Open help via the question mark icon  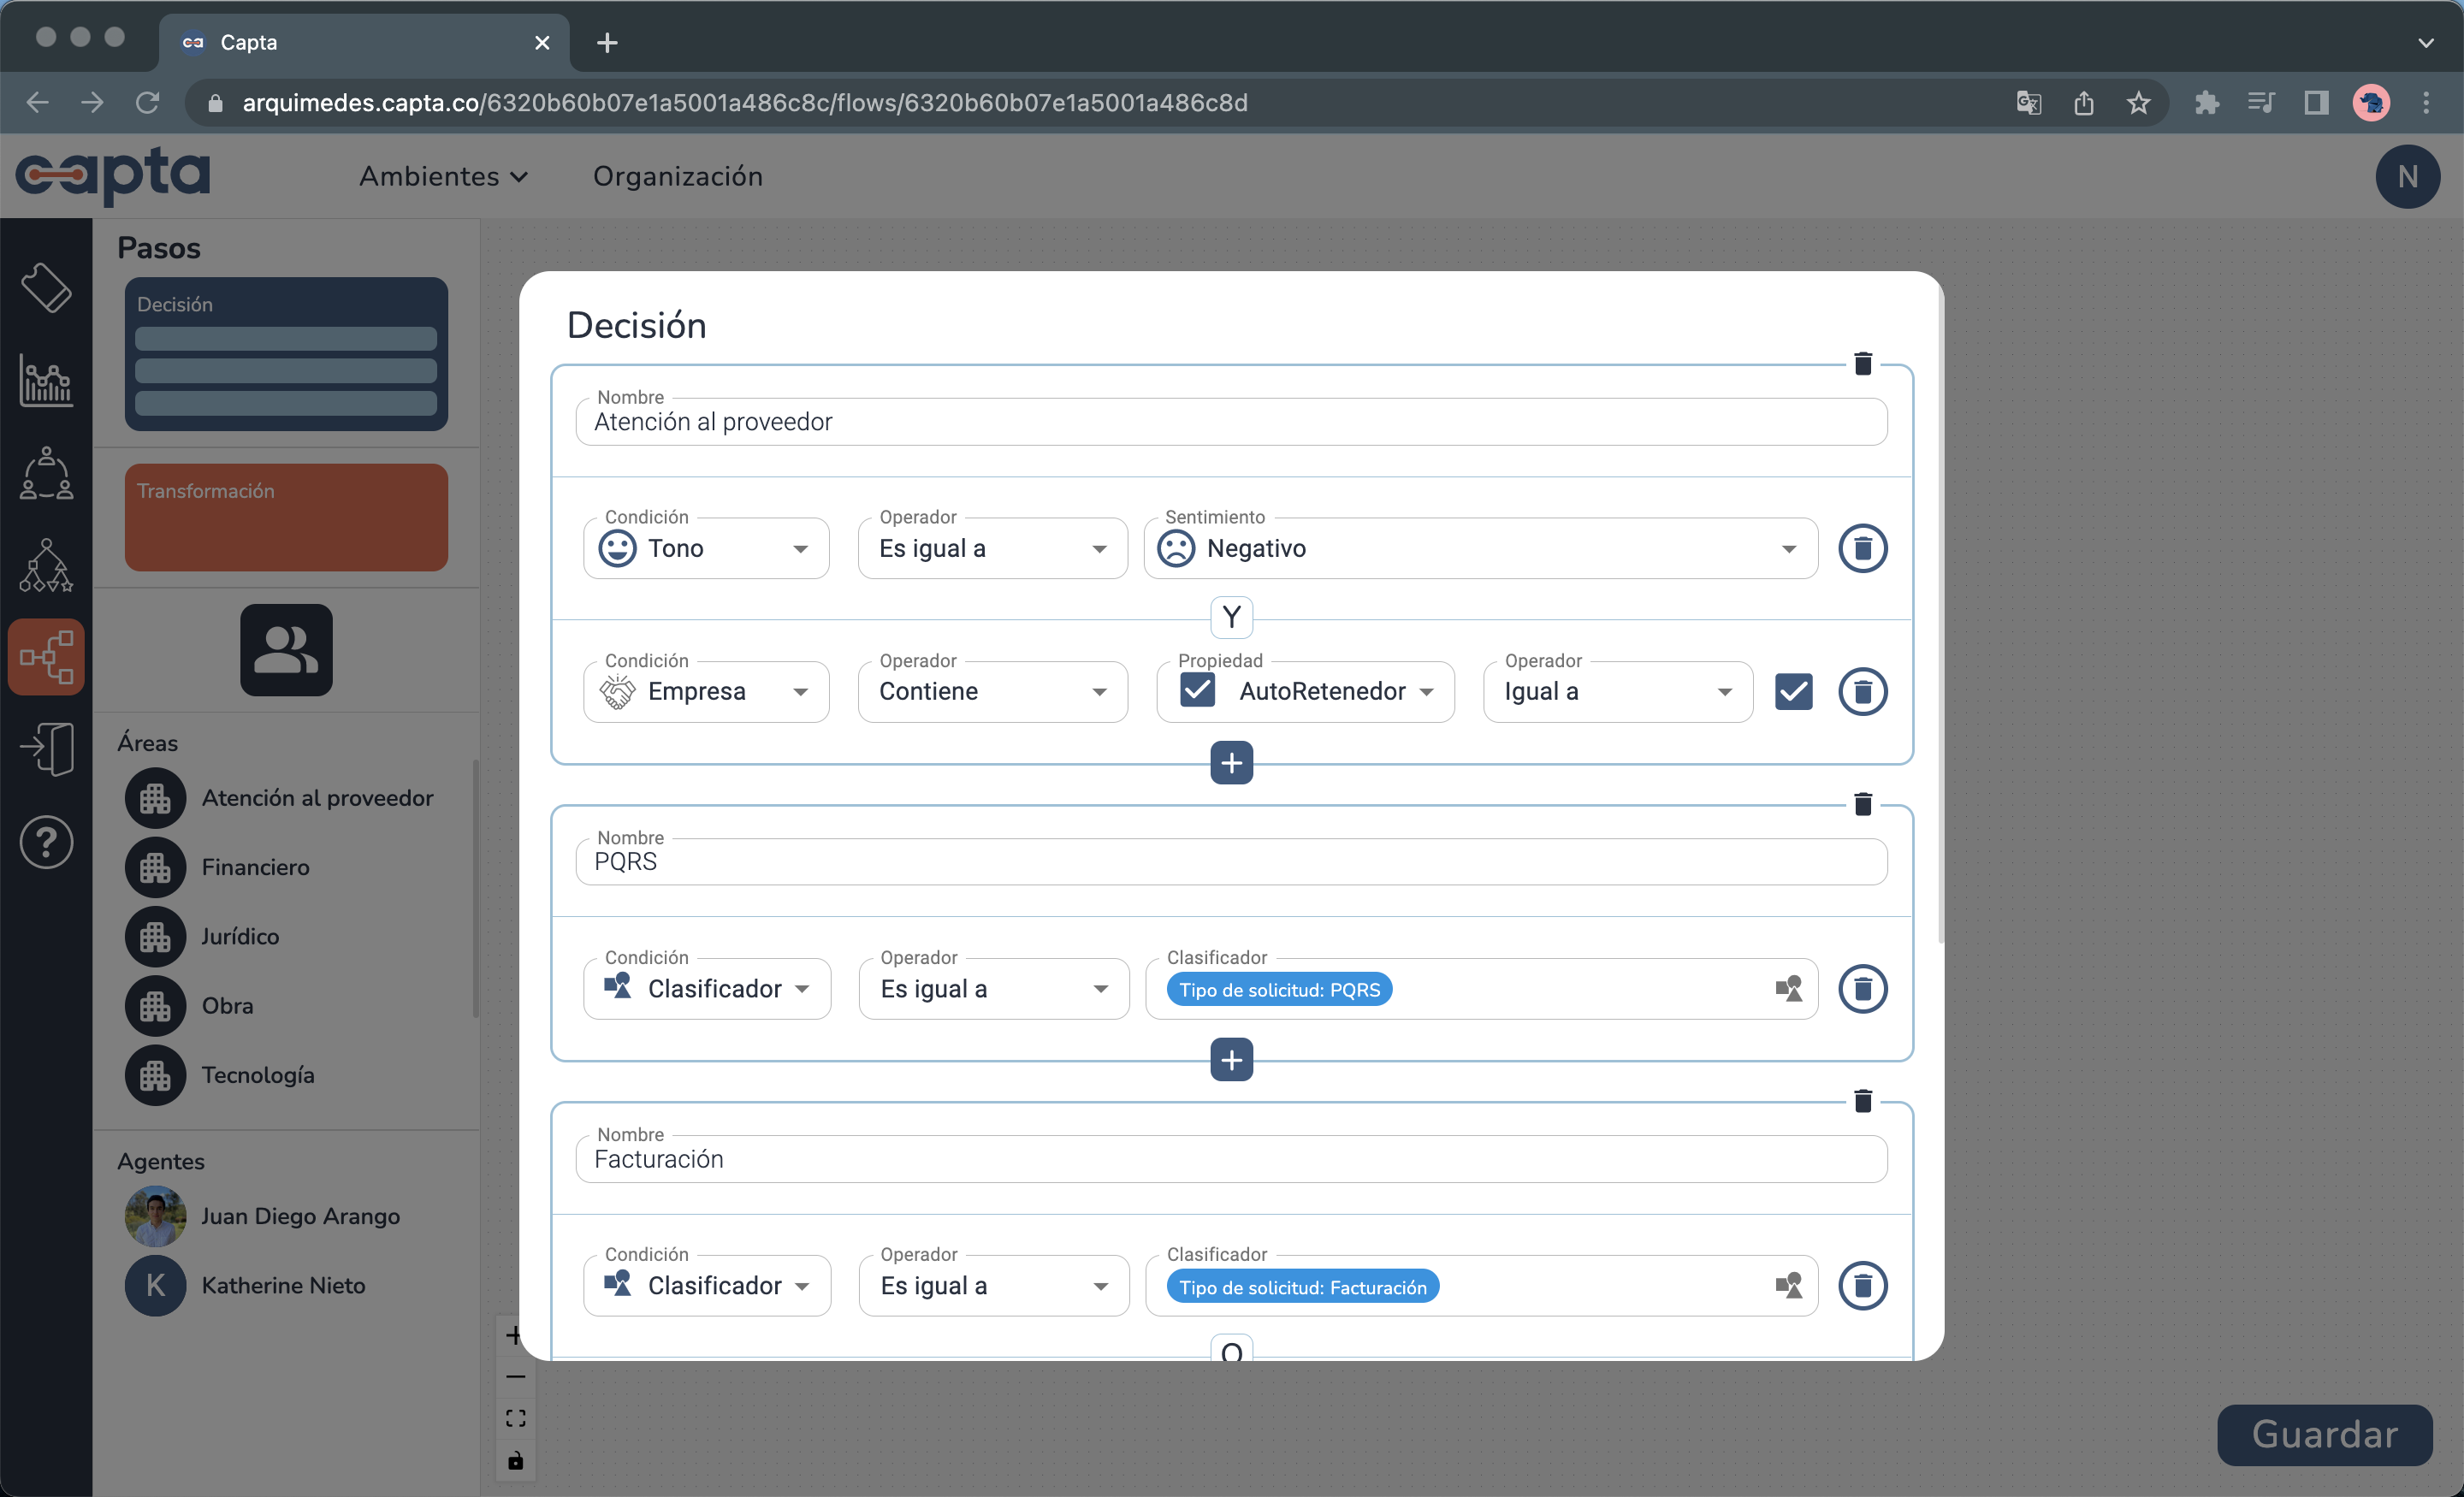click(46, 842)
